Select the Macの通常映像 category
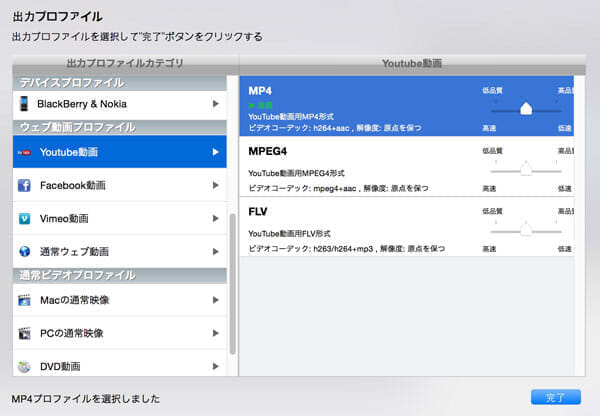 [x=120, y=300]
